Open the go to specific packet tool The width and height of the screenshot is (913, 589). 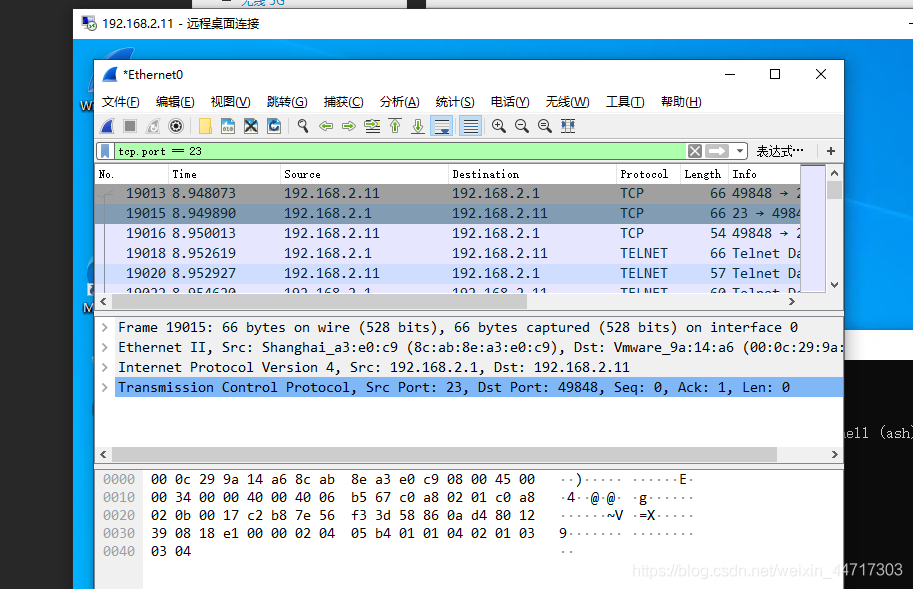(x=372, y=126)
